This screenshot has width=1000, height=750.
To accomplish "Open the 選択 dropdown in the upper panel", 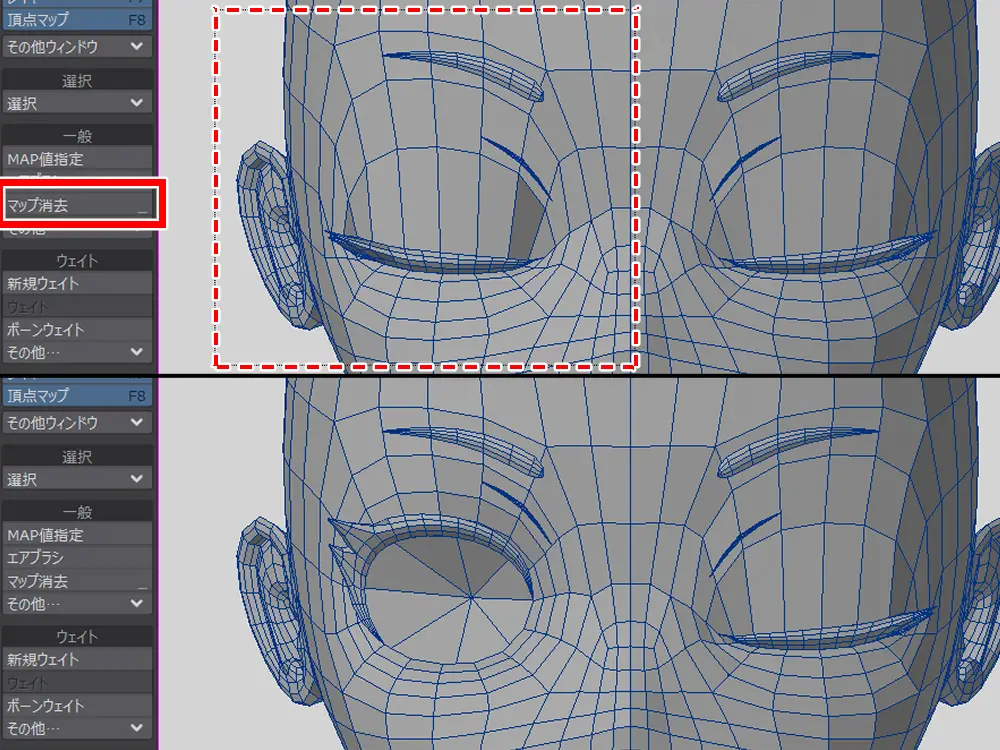I will (78, 103).
